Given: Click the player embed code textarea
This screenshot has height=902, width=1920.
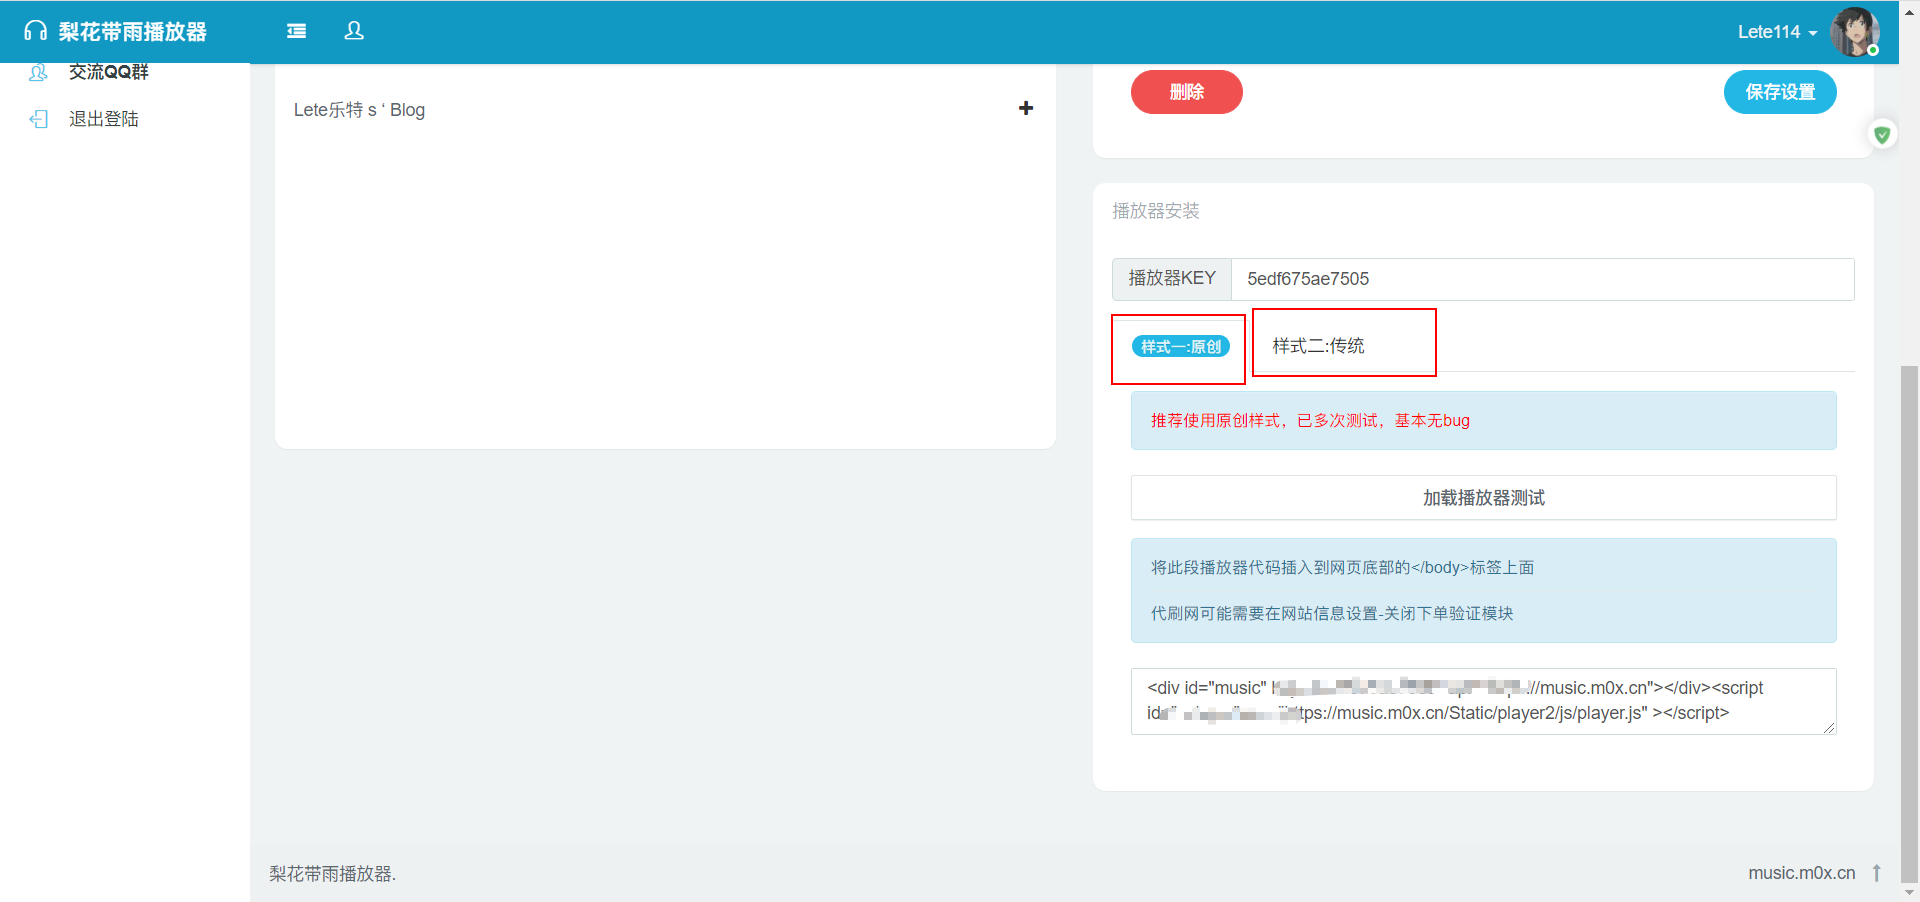Looking at the screenshot, I should [x=1484, y=701].
